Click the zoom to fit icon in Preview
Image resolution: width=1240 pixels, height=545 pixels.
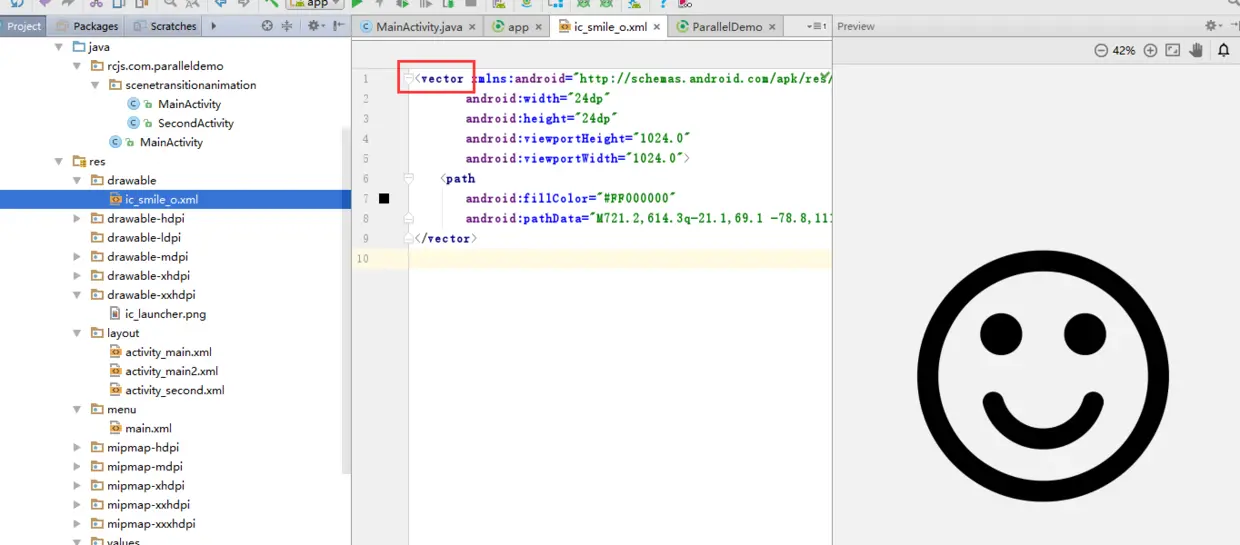click(1173, 50)
